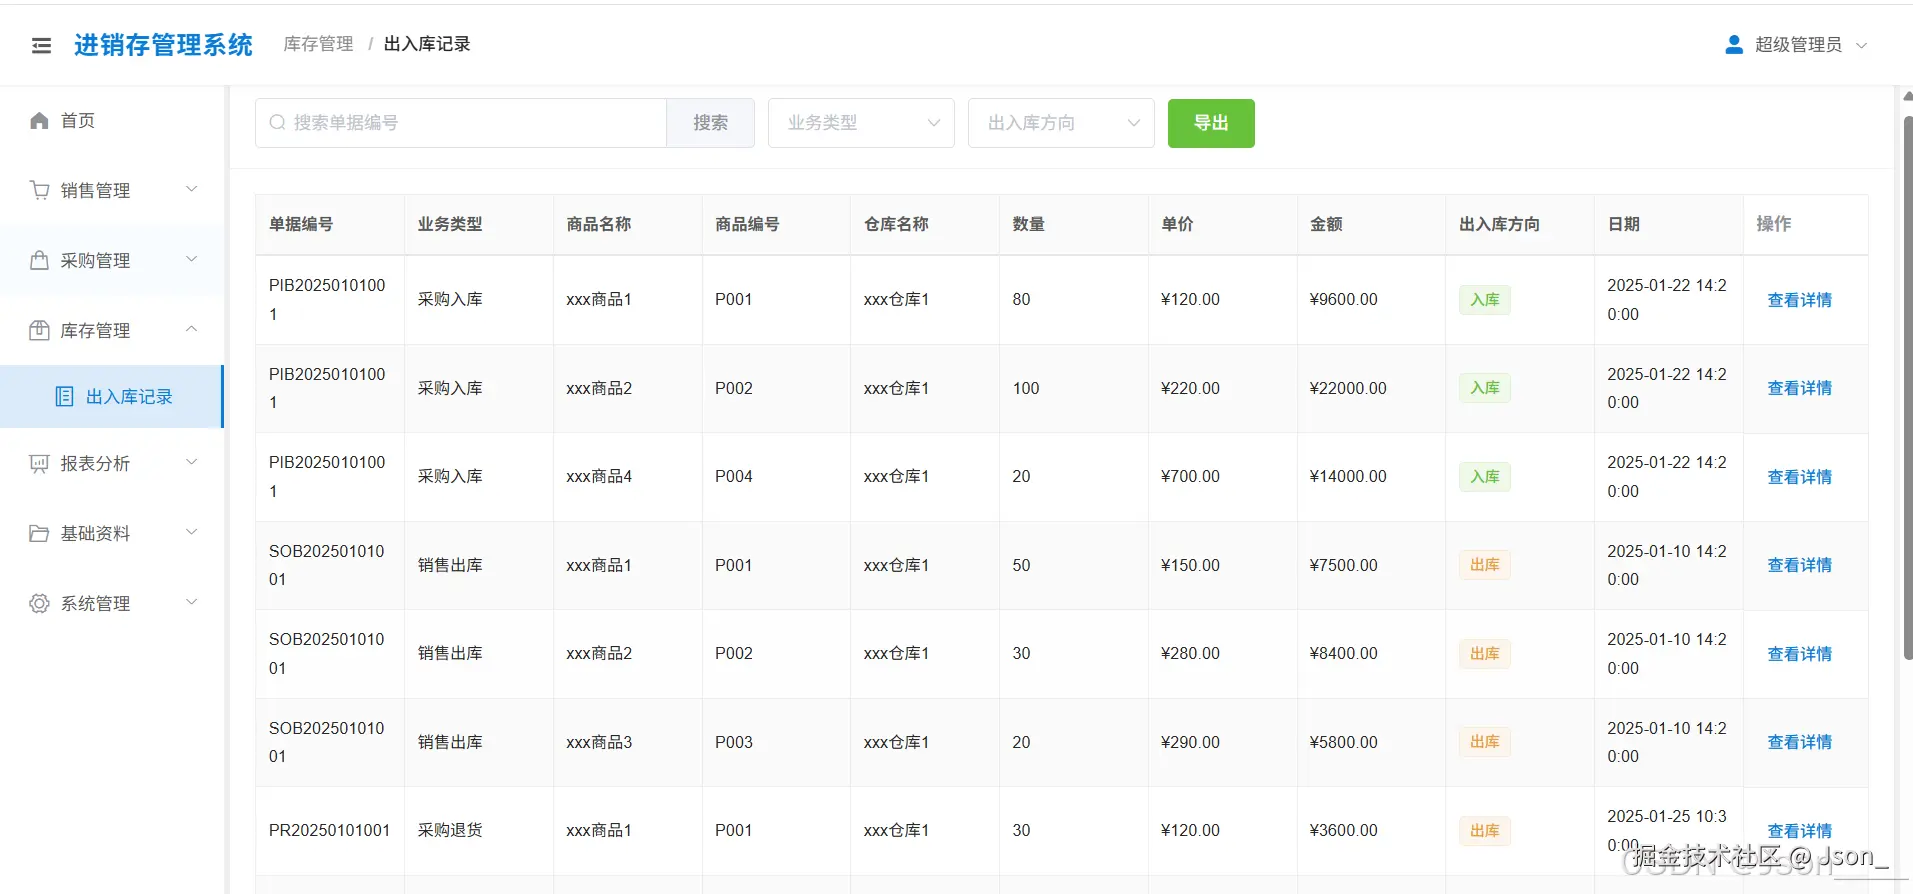Open the 业务类型 dropdown
Viewport: 1913px width, 894px height.
tap(861, 123)
